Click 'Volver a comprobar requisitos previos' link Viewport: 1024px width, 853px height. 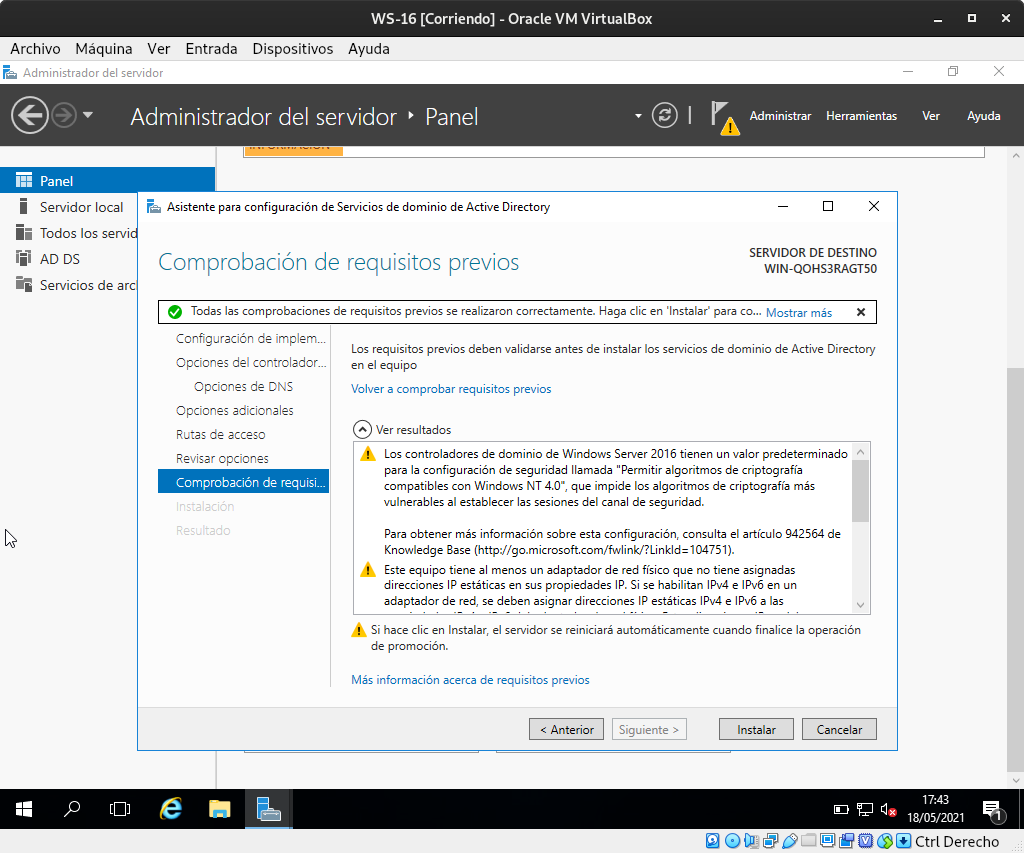coord(451,389)
